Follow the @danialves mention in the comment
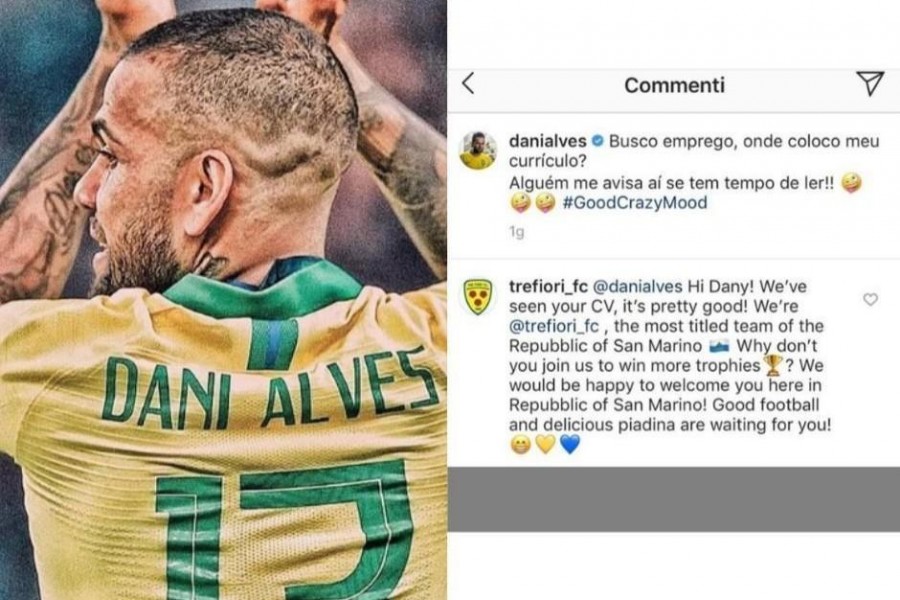Image resolution: width=900 pixels, height=600 pixels. pyautogui.click(x=637, y=287)
